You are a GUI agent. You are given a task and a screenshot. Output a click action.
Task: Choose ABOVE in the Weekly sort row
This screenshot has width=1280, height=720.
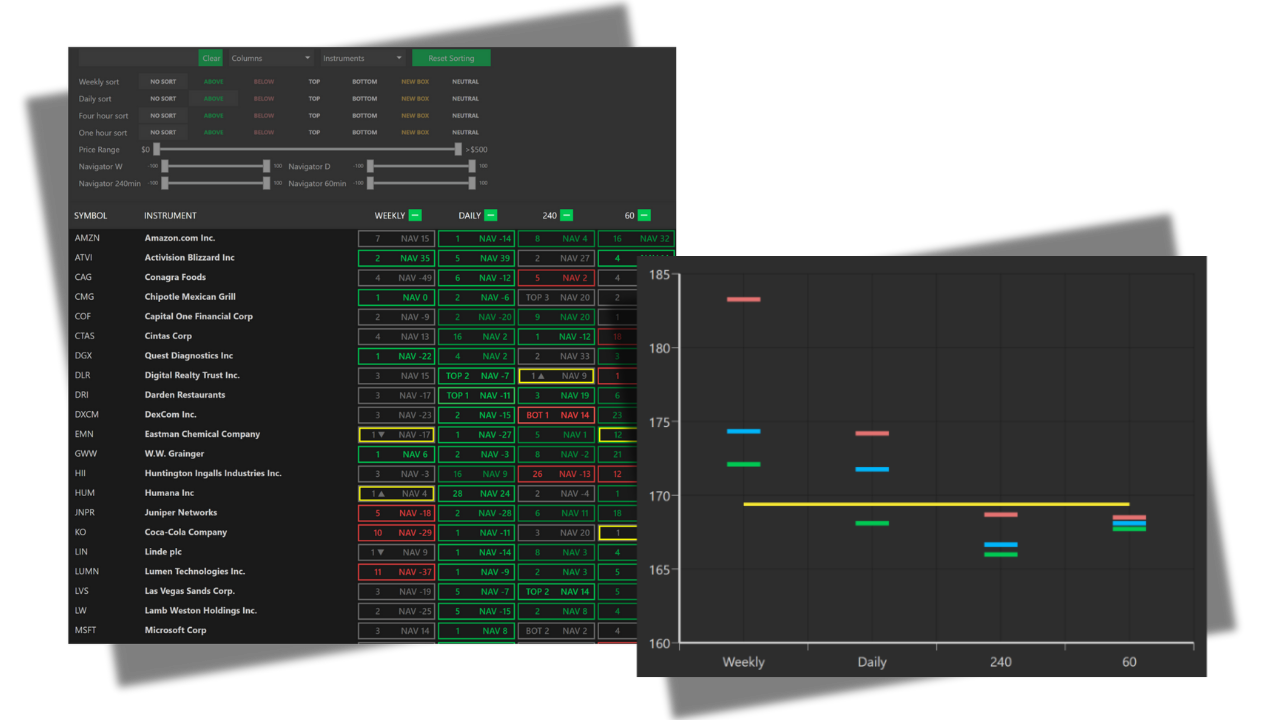pos(214,82)
